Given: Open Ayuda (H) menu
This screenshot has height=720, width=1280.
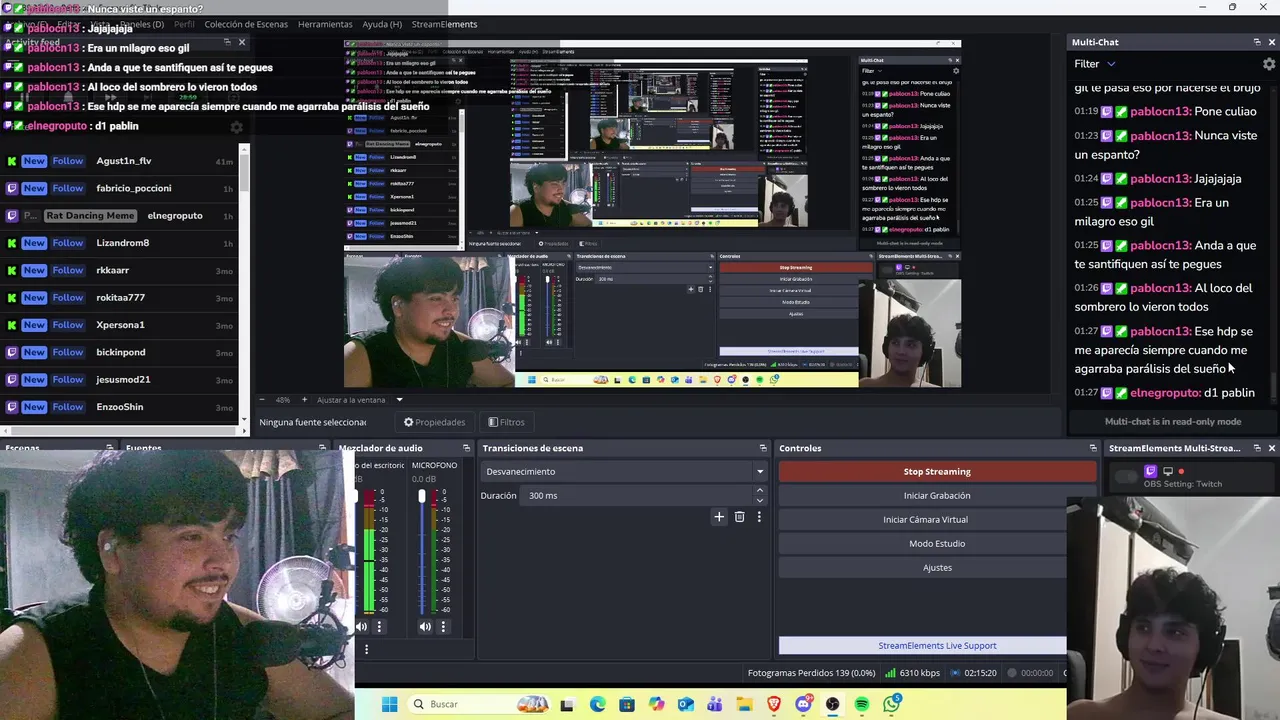Looking at the screenshot, I should 382,24.
